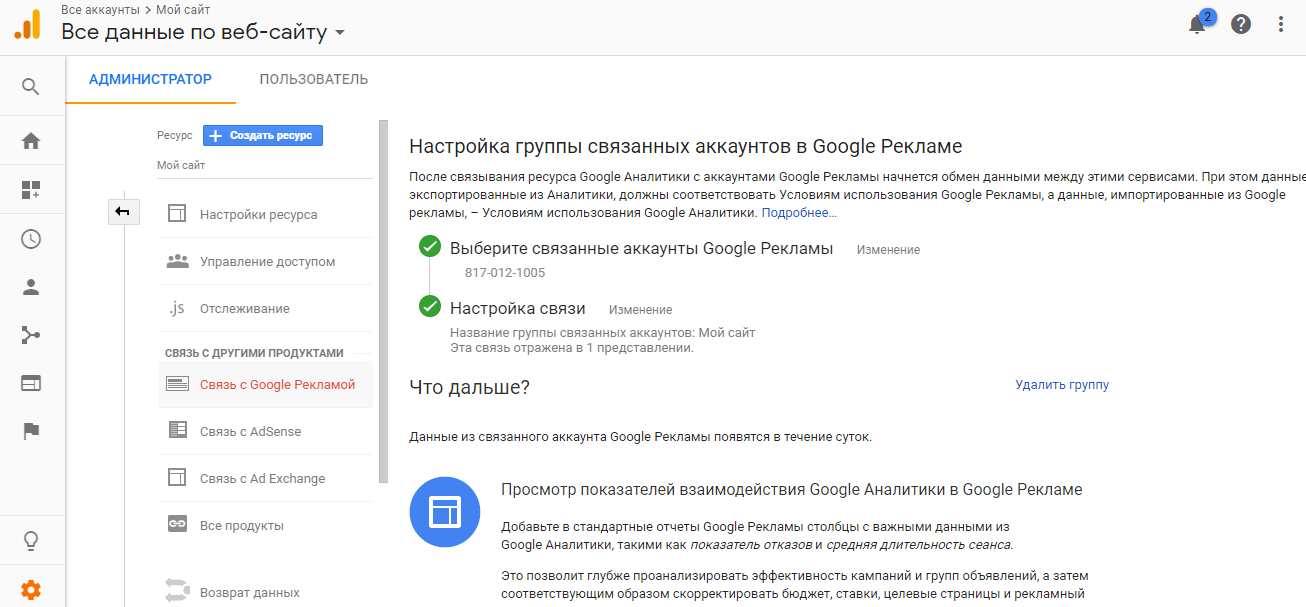1306x607 pixels.
Task: Open Realtime reports clock icon
Action: click(x=31, y=239)
